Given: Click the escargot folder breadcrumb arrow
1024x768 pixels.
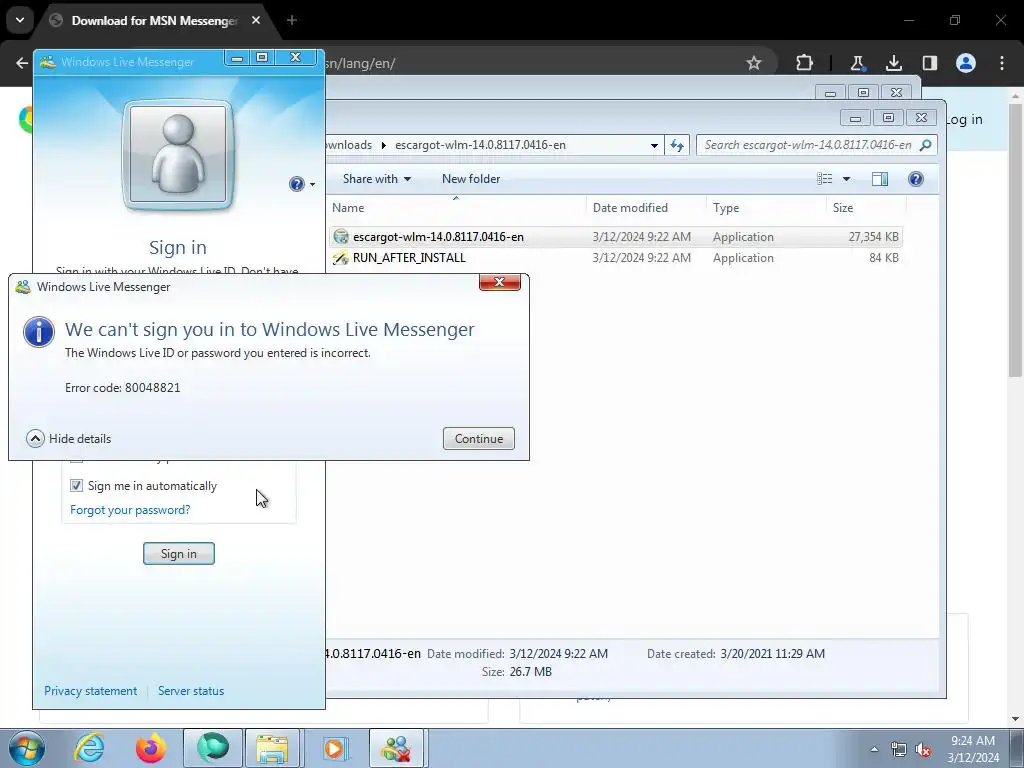Looking at the screenshot, I should click(x=384, y=145).
